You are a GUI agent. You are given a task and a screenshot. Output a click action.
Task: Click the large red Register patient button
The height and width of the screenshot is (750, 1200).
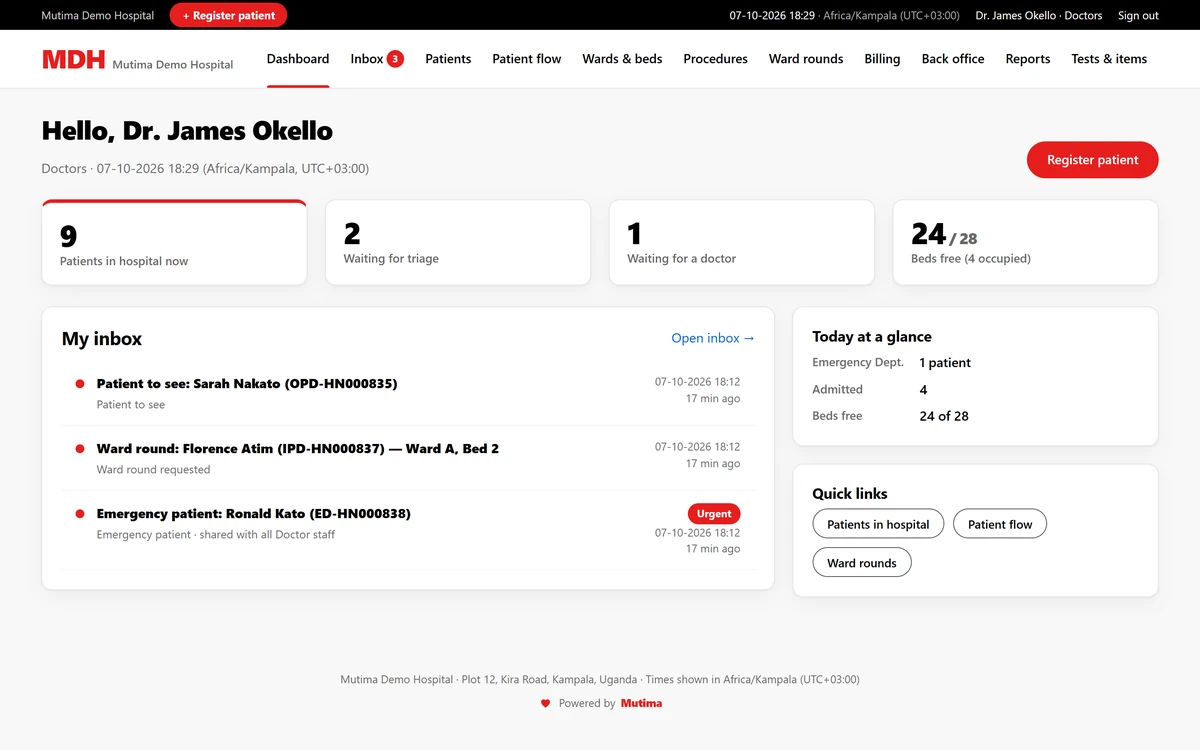tap(1092, 160)
